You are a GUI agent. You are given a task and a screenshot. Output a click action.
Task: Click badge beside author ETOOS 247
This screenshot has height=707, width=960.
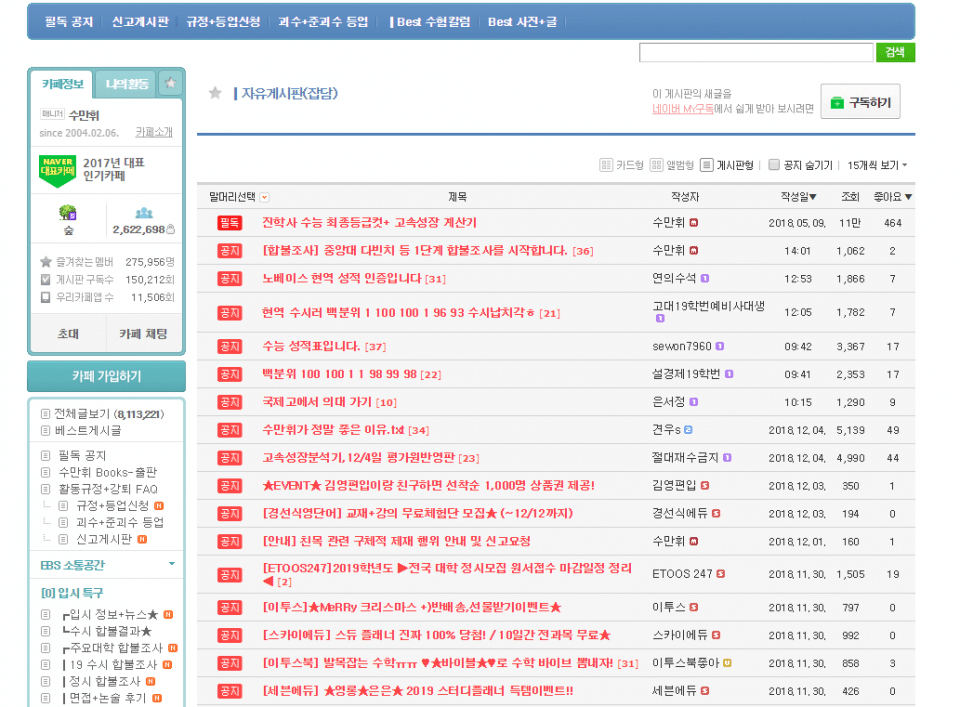[721, 574]
